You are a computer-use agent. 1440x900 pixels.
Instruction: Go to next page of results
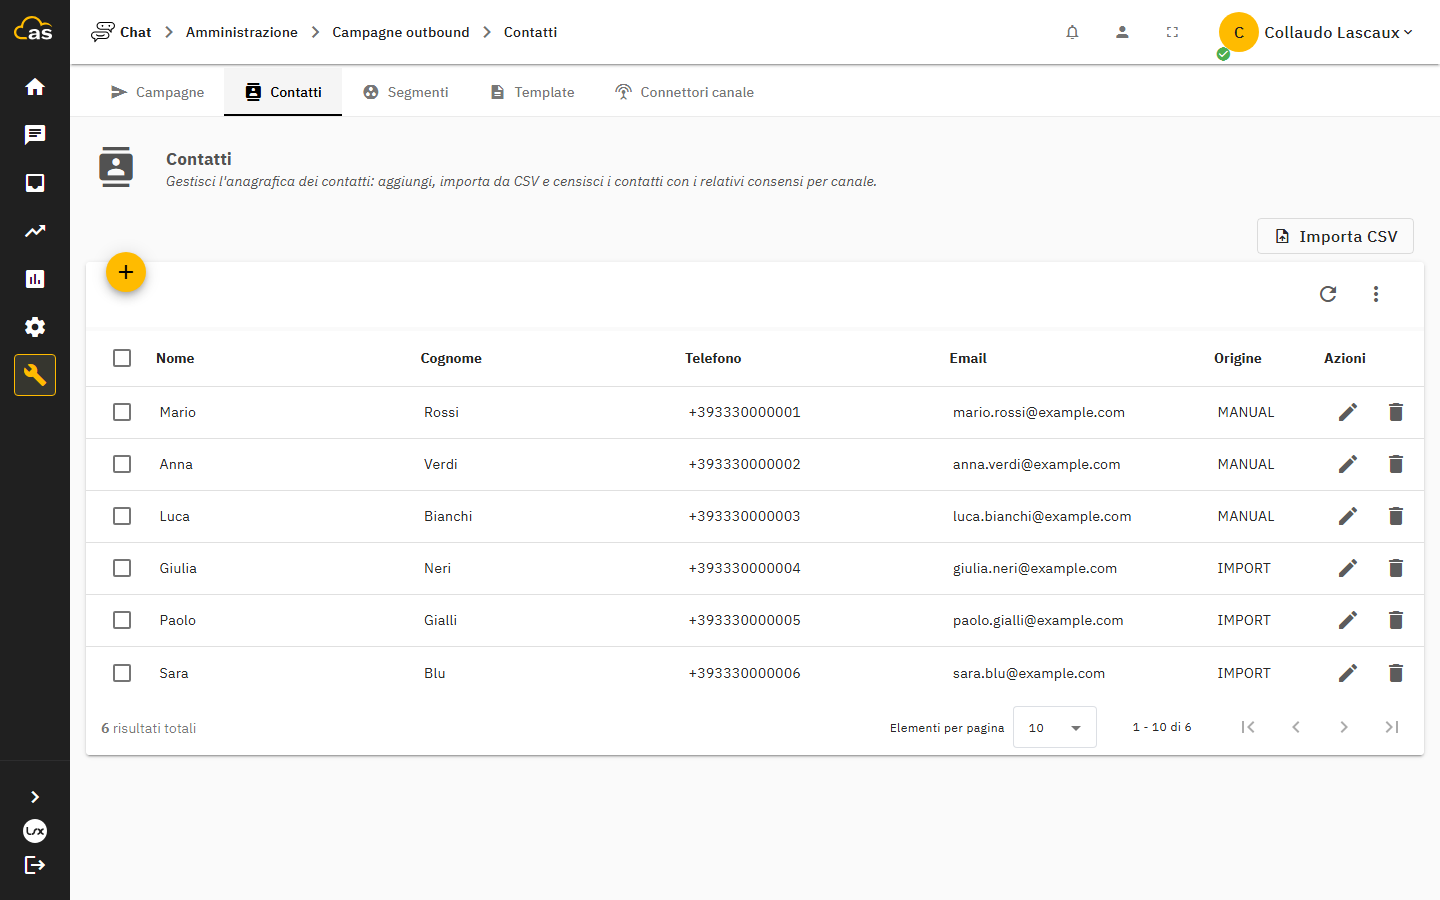(x=1344, y=727)
